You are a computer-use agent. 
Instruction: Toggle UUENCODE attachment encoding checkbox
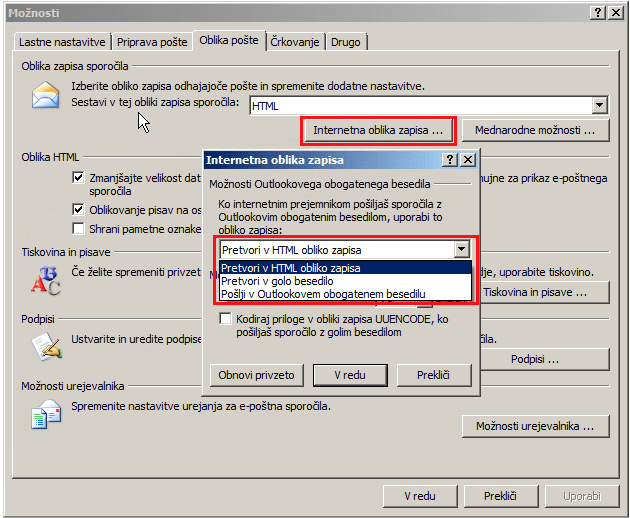coord(226,318)
